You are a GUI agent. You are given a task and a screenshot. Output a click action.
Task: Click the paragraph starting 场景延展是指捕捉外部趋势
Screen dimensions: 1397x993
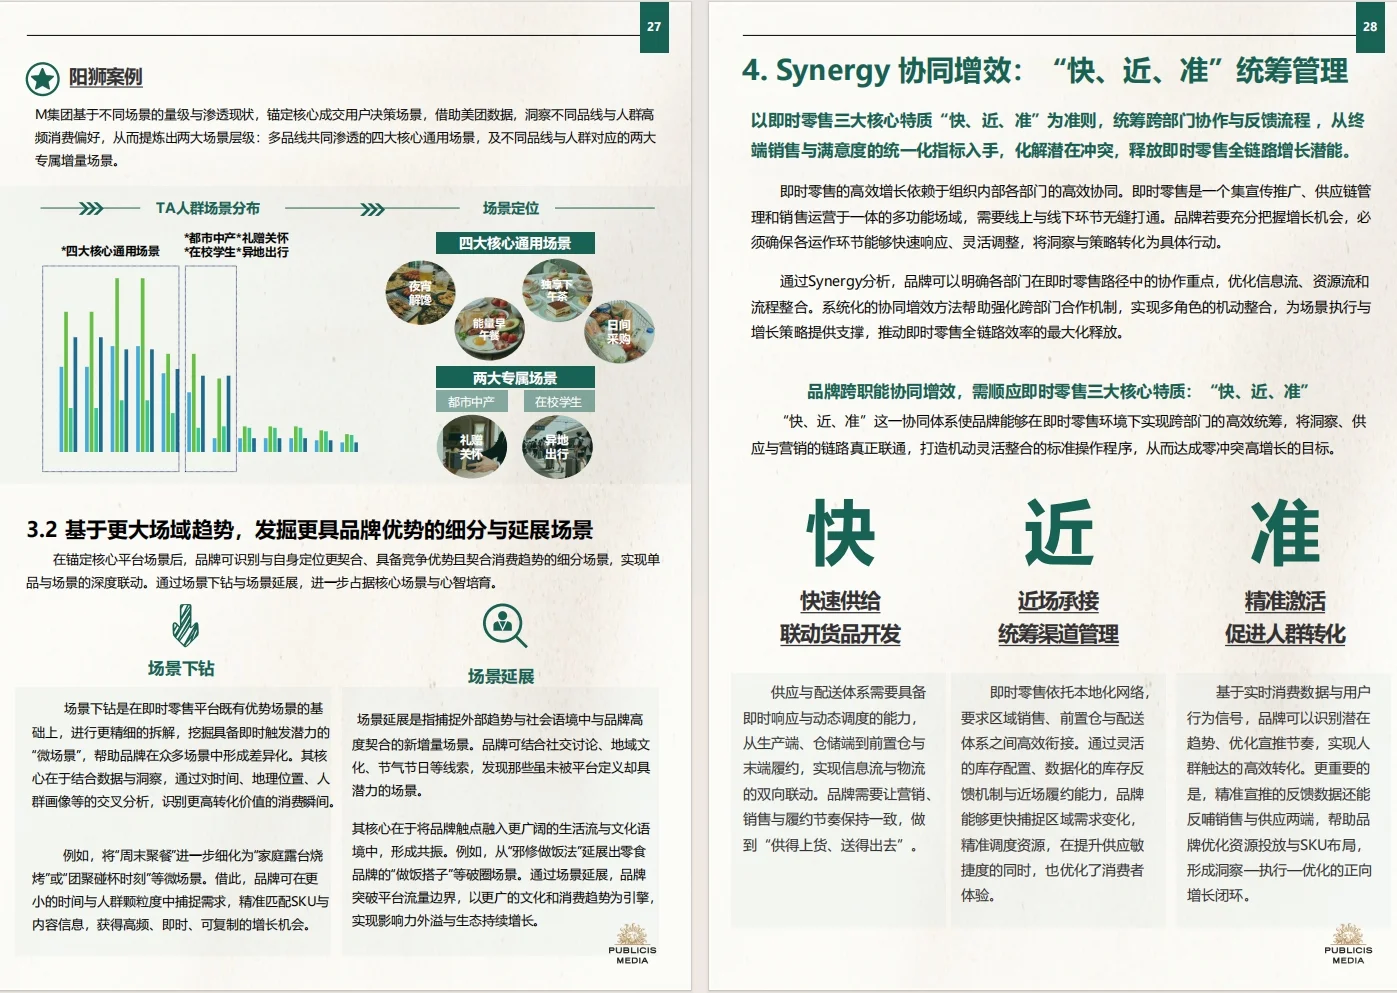click(501, 755)
